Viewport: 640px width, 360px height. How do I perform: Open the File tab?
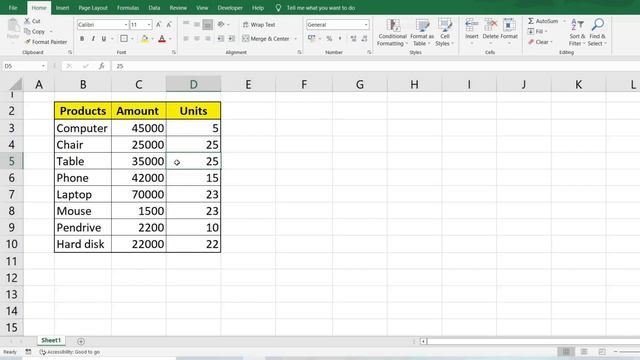[x=13, y=8]
